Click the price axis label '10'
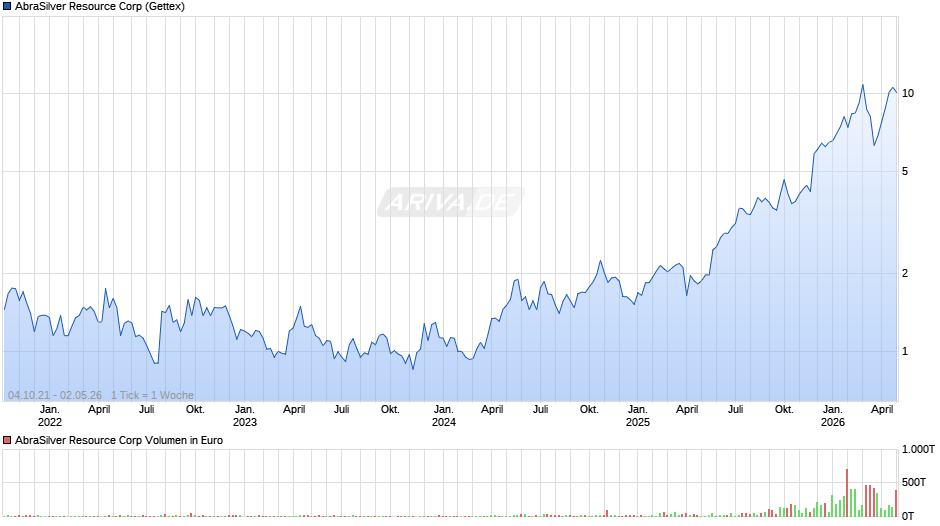The image size is (940, 526). 908,94
